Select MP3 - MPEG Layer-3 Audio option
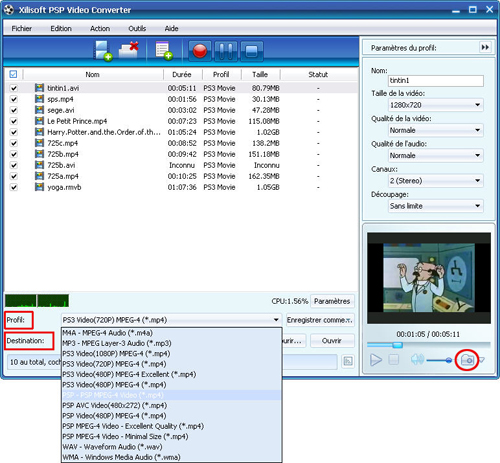500x463 pixels. coord(172,343)
